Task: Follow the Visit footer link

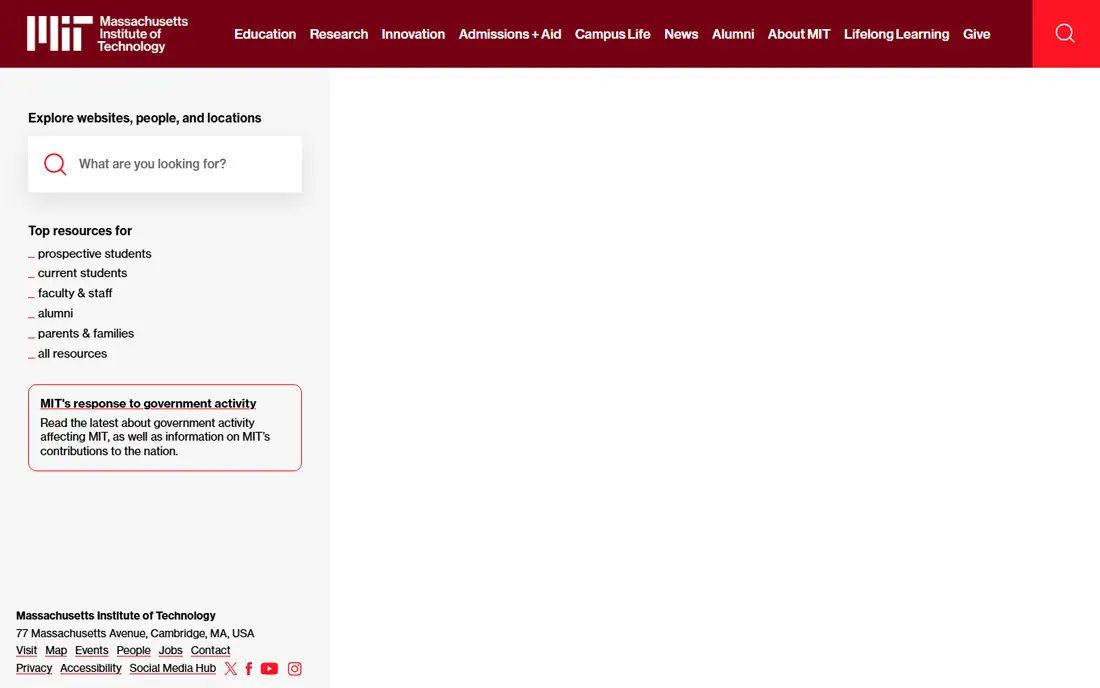Action: [x=27, y=650]
